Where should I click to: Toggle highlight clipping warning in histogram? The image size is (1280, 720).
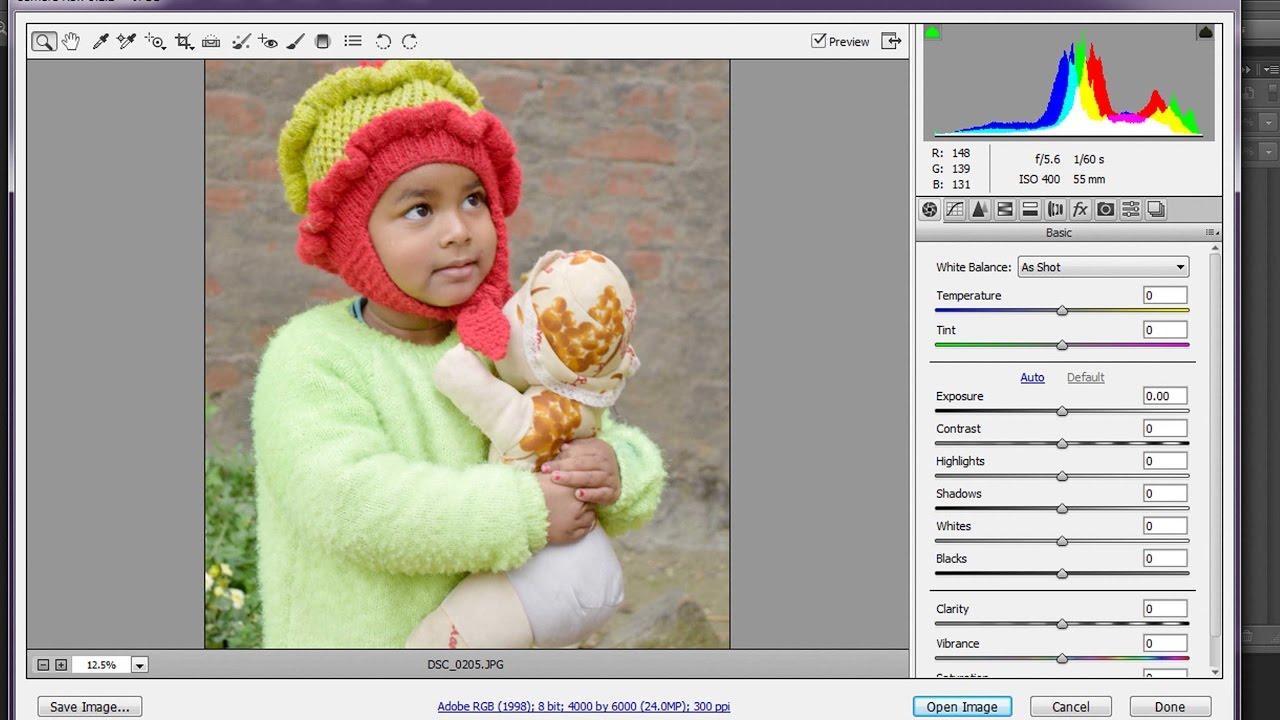tap(1205, 32)
